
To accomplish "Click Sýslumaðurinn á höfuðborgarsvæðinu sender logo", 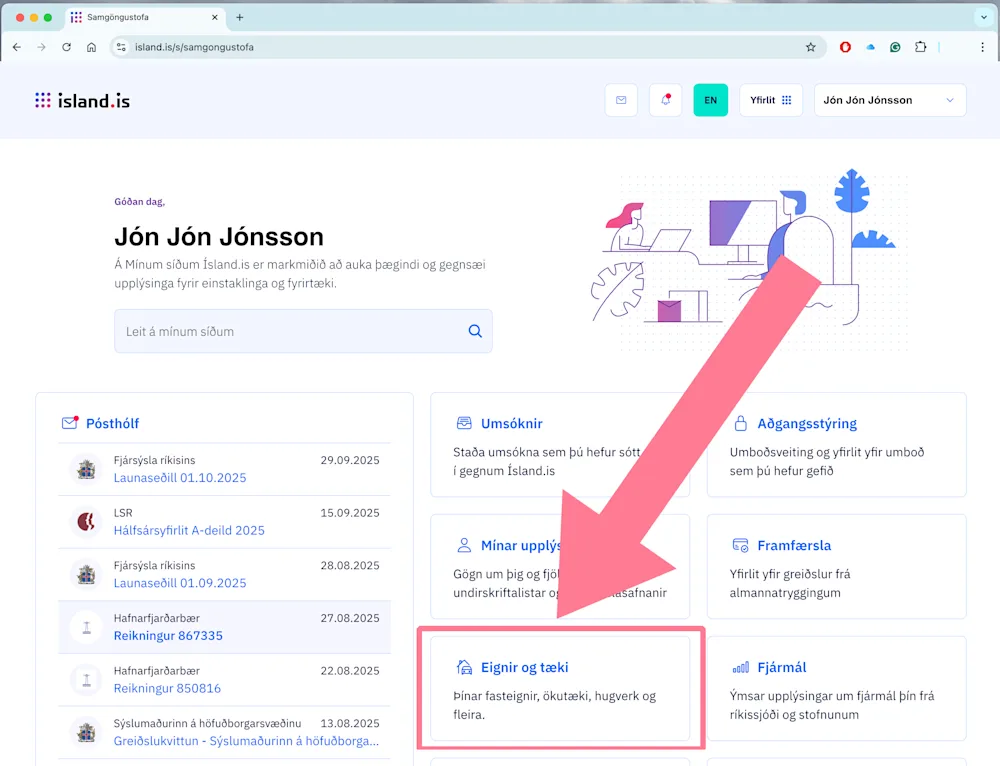I will (86, 732).
